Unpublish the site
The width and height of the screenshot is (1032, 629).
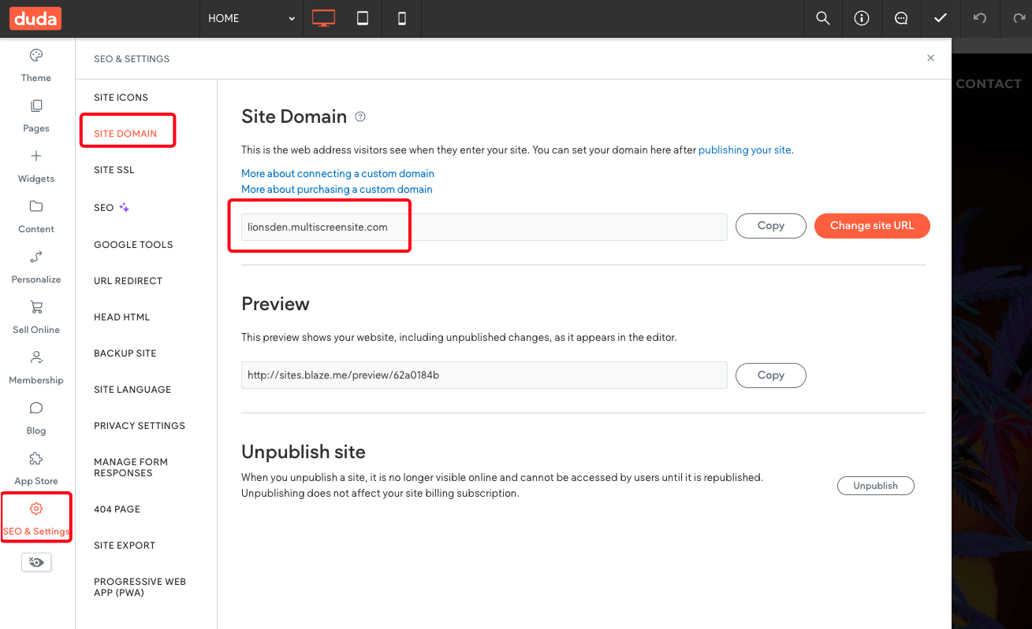[x=875, y=485]
